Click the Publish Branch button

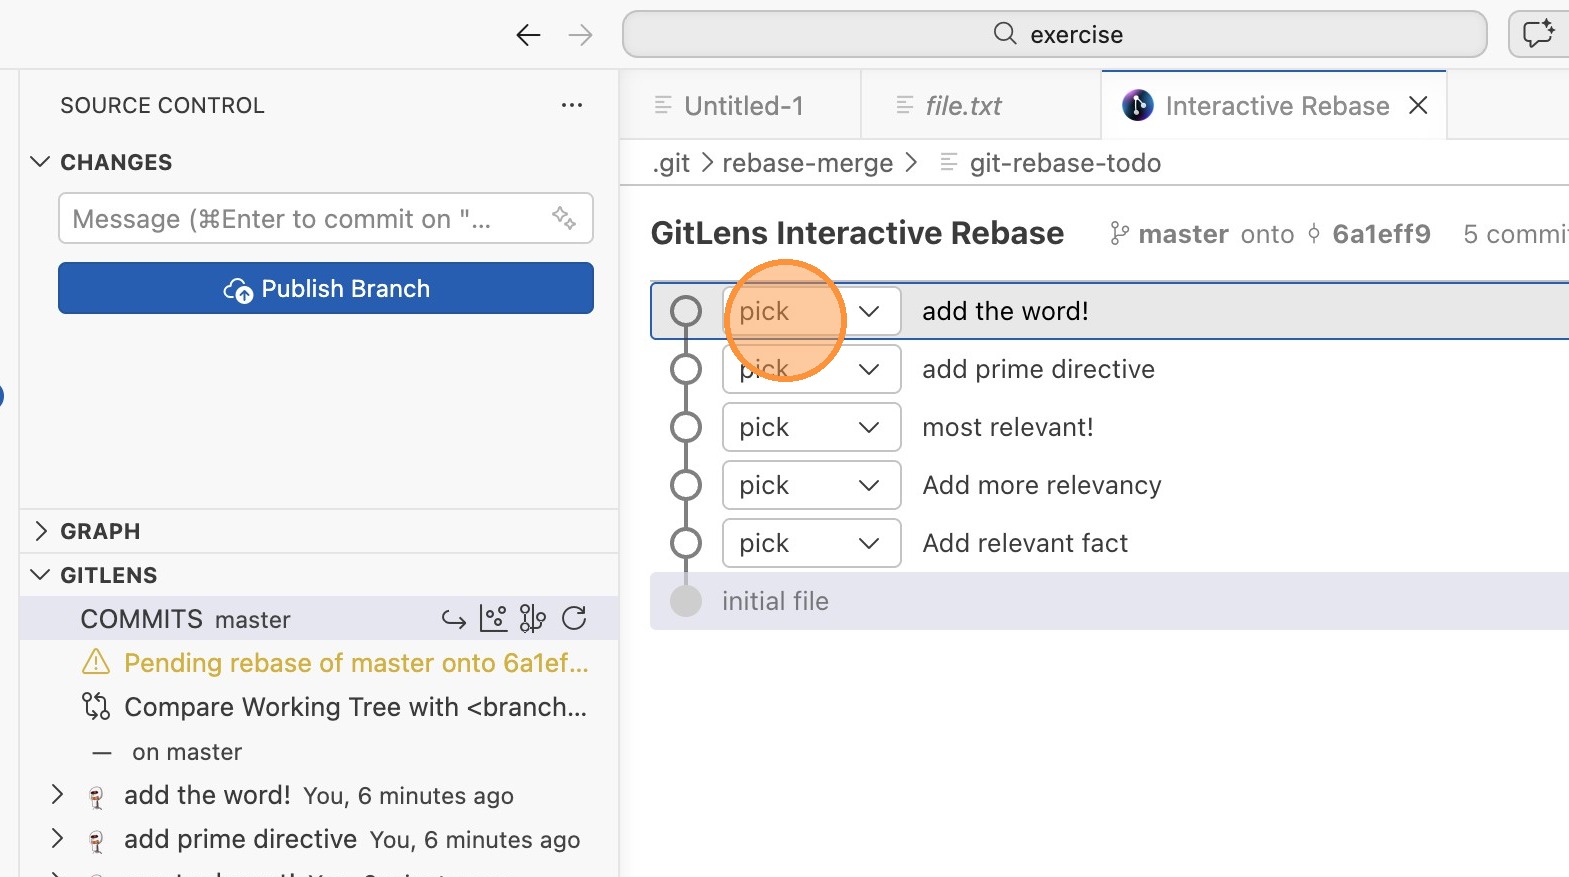326,289
